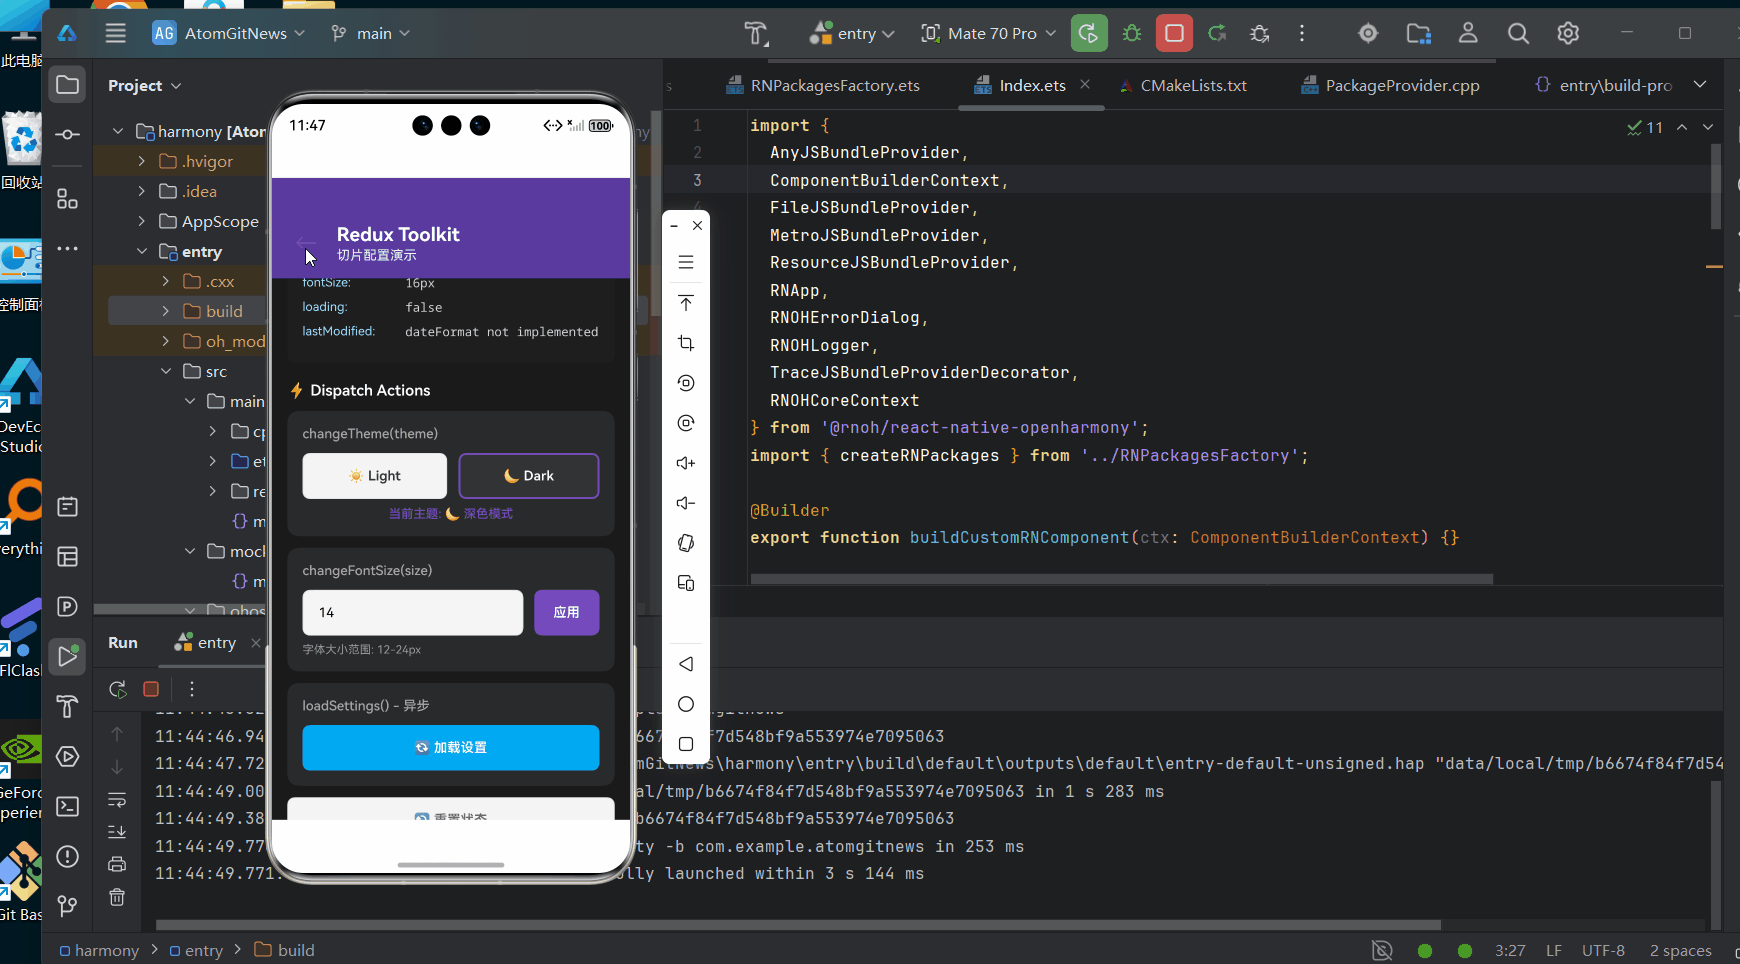The image size is (1740, 964).
Task: Go back in Redux Toolkit screen
Action: (306, 243)
